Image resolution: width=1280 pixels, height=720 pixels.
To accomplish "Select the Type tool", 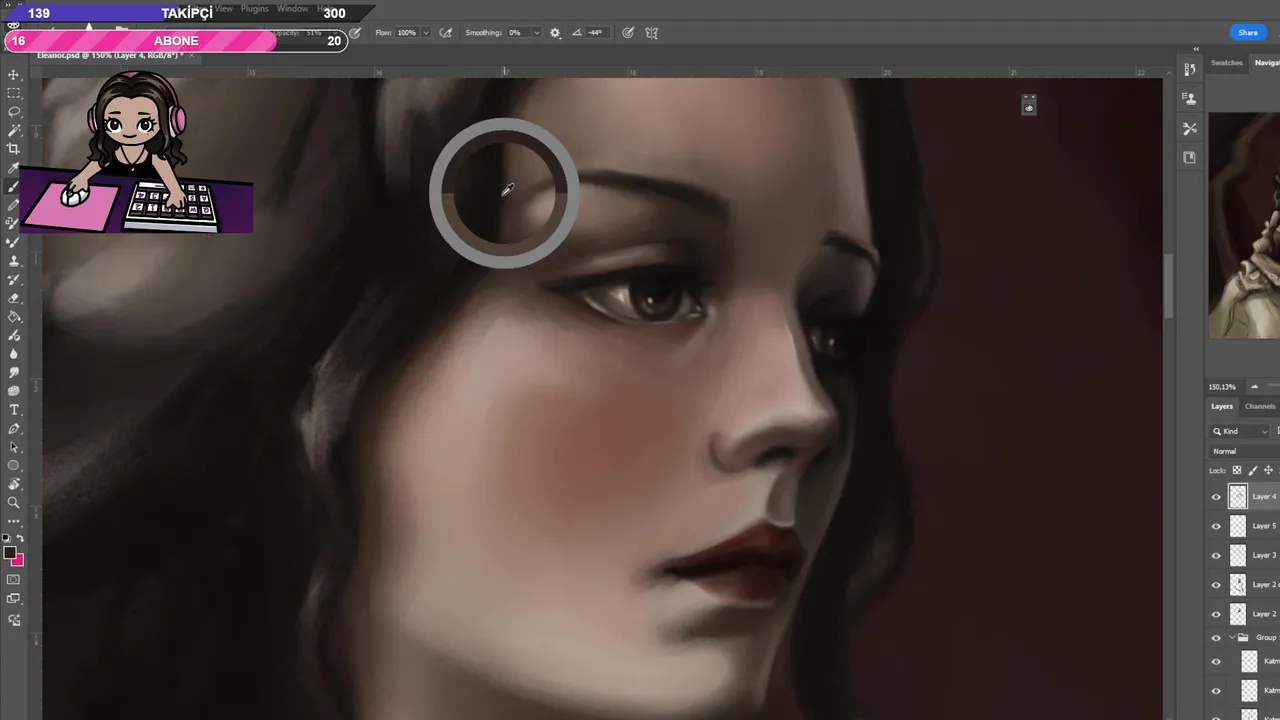I will click(x=14, y=410).
